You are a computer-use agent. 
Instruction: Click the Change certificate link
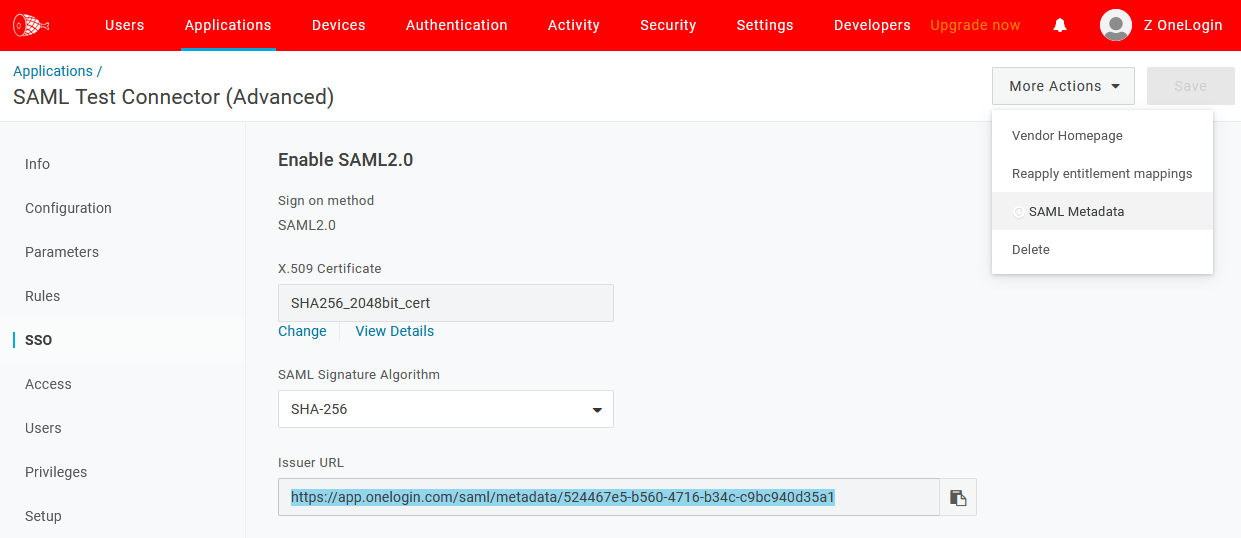pyautogui.click(x=302, y=331)
